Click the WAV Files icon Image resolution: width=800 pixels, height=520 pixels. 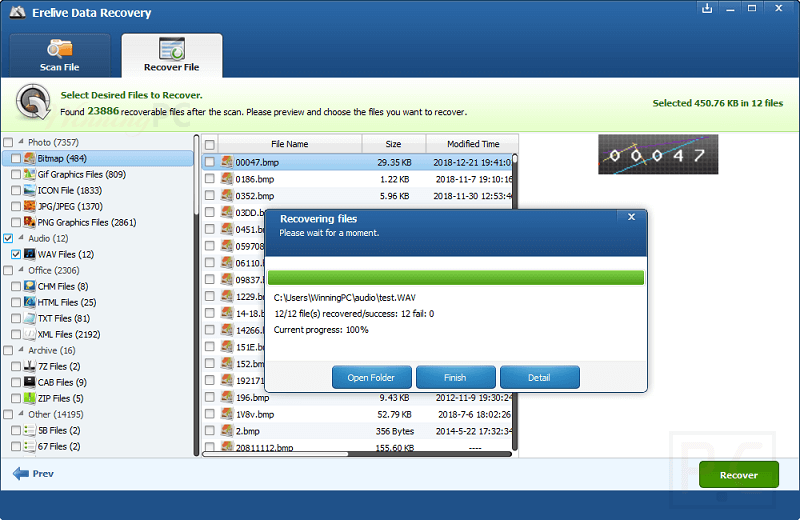pos(30,254)
